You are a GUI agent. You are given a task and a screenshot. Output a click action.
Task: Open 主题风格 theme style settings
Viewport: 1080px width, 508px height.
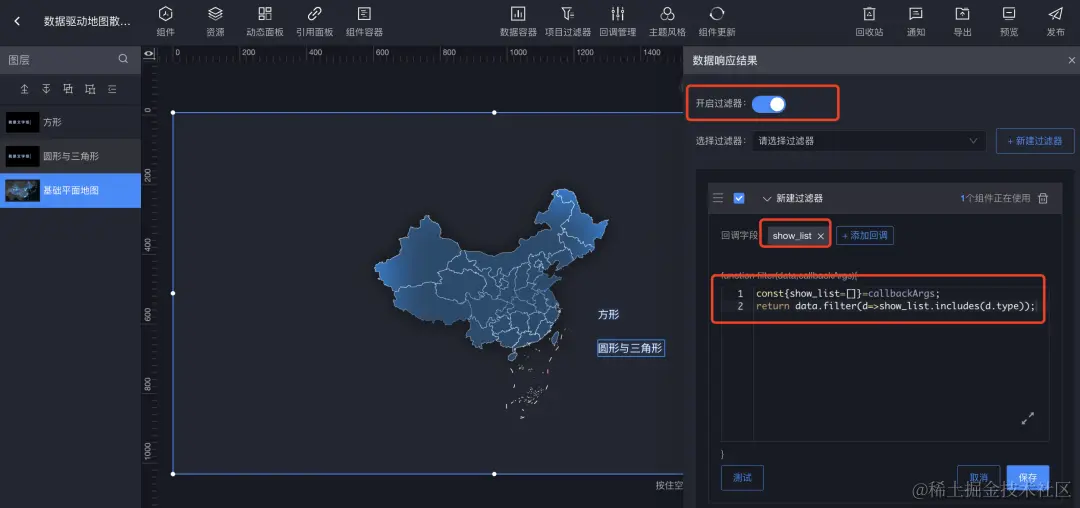pyautogui.click(x=667, y=21)
